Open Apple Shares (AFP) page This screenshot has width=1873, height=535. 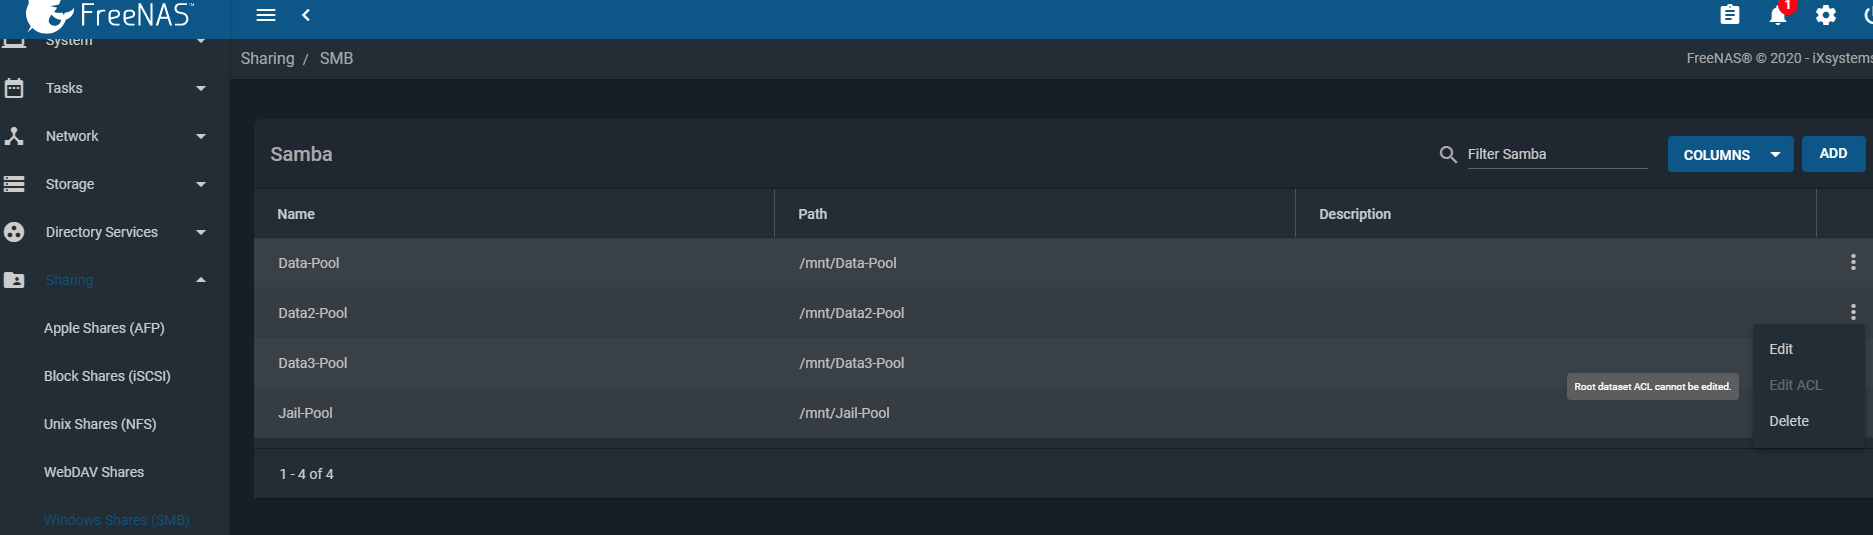(x=104, y=328)
